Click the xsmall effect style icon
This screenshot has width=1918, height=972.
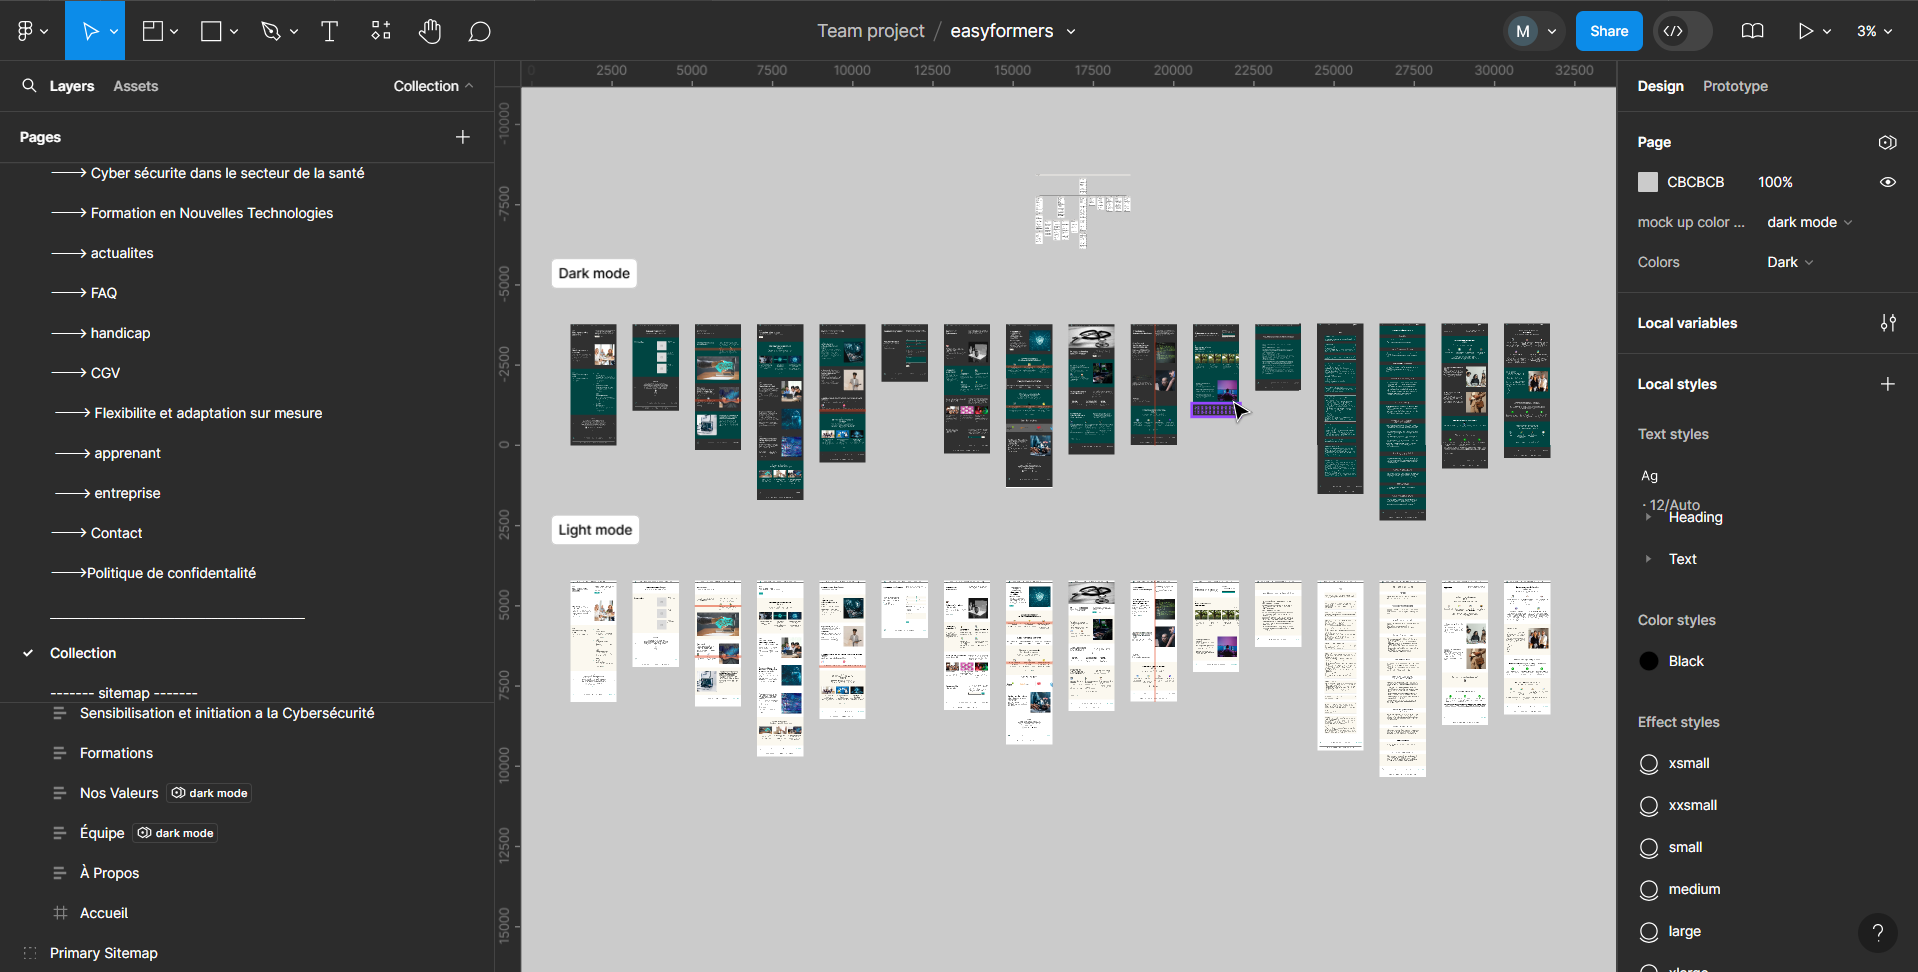point(1649,764)
